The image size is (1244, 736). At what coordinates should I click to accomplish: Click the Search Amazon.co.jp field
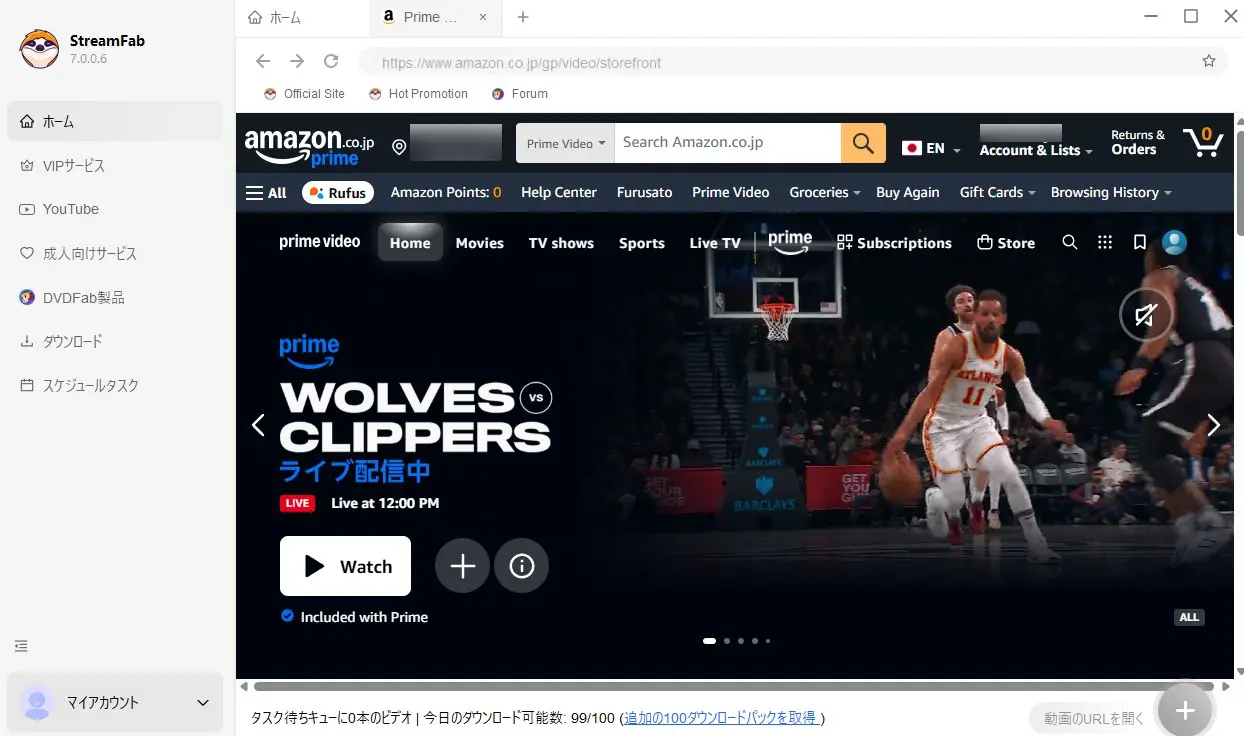727,143
